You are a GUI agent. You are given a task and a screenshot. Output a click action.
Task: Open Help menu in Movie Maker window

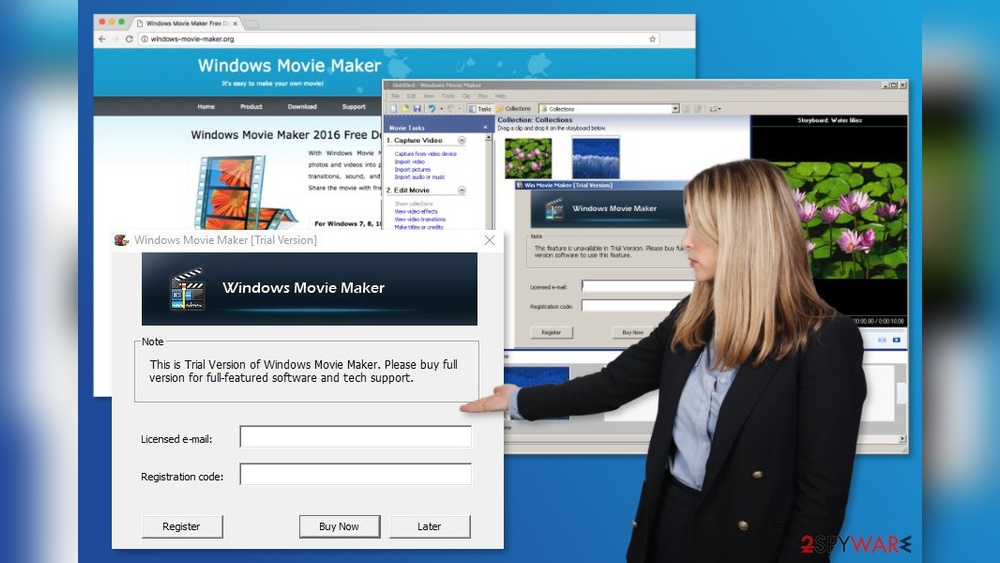pos(501,96)
